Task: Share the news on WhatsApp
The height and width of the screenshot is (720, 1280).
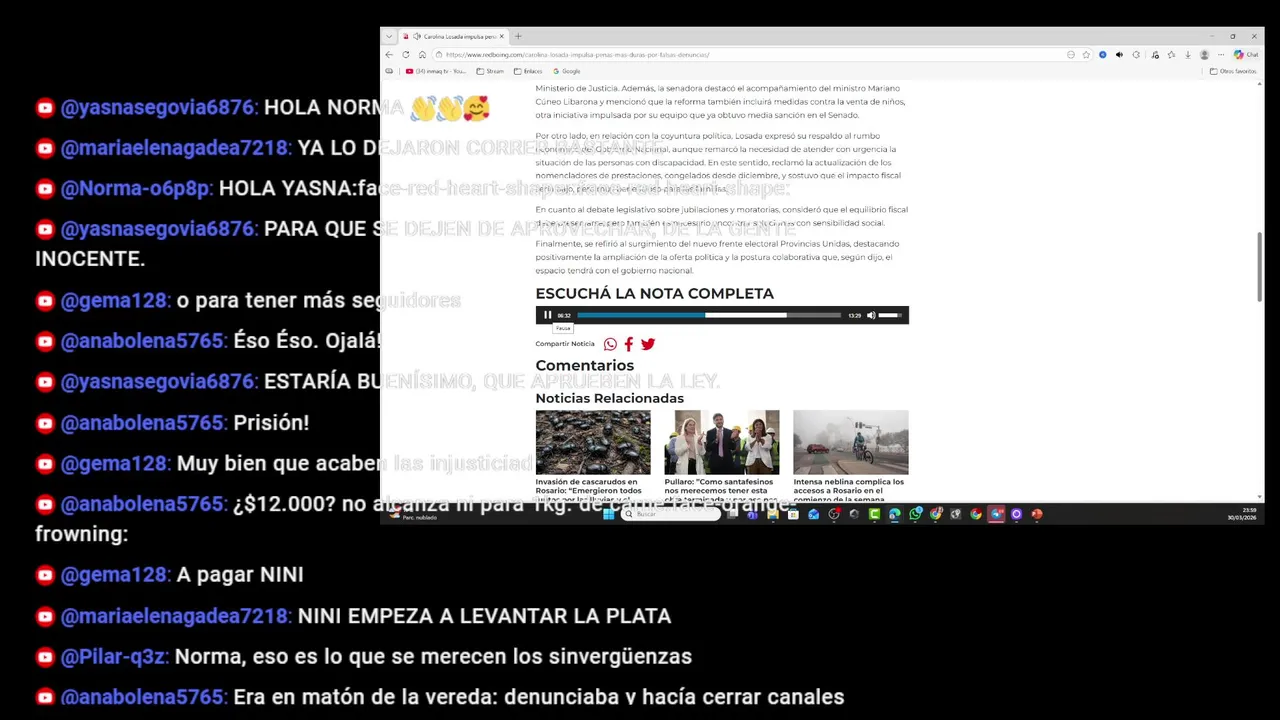Action: pos(610,344)
